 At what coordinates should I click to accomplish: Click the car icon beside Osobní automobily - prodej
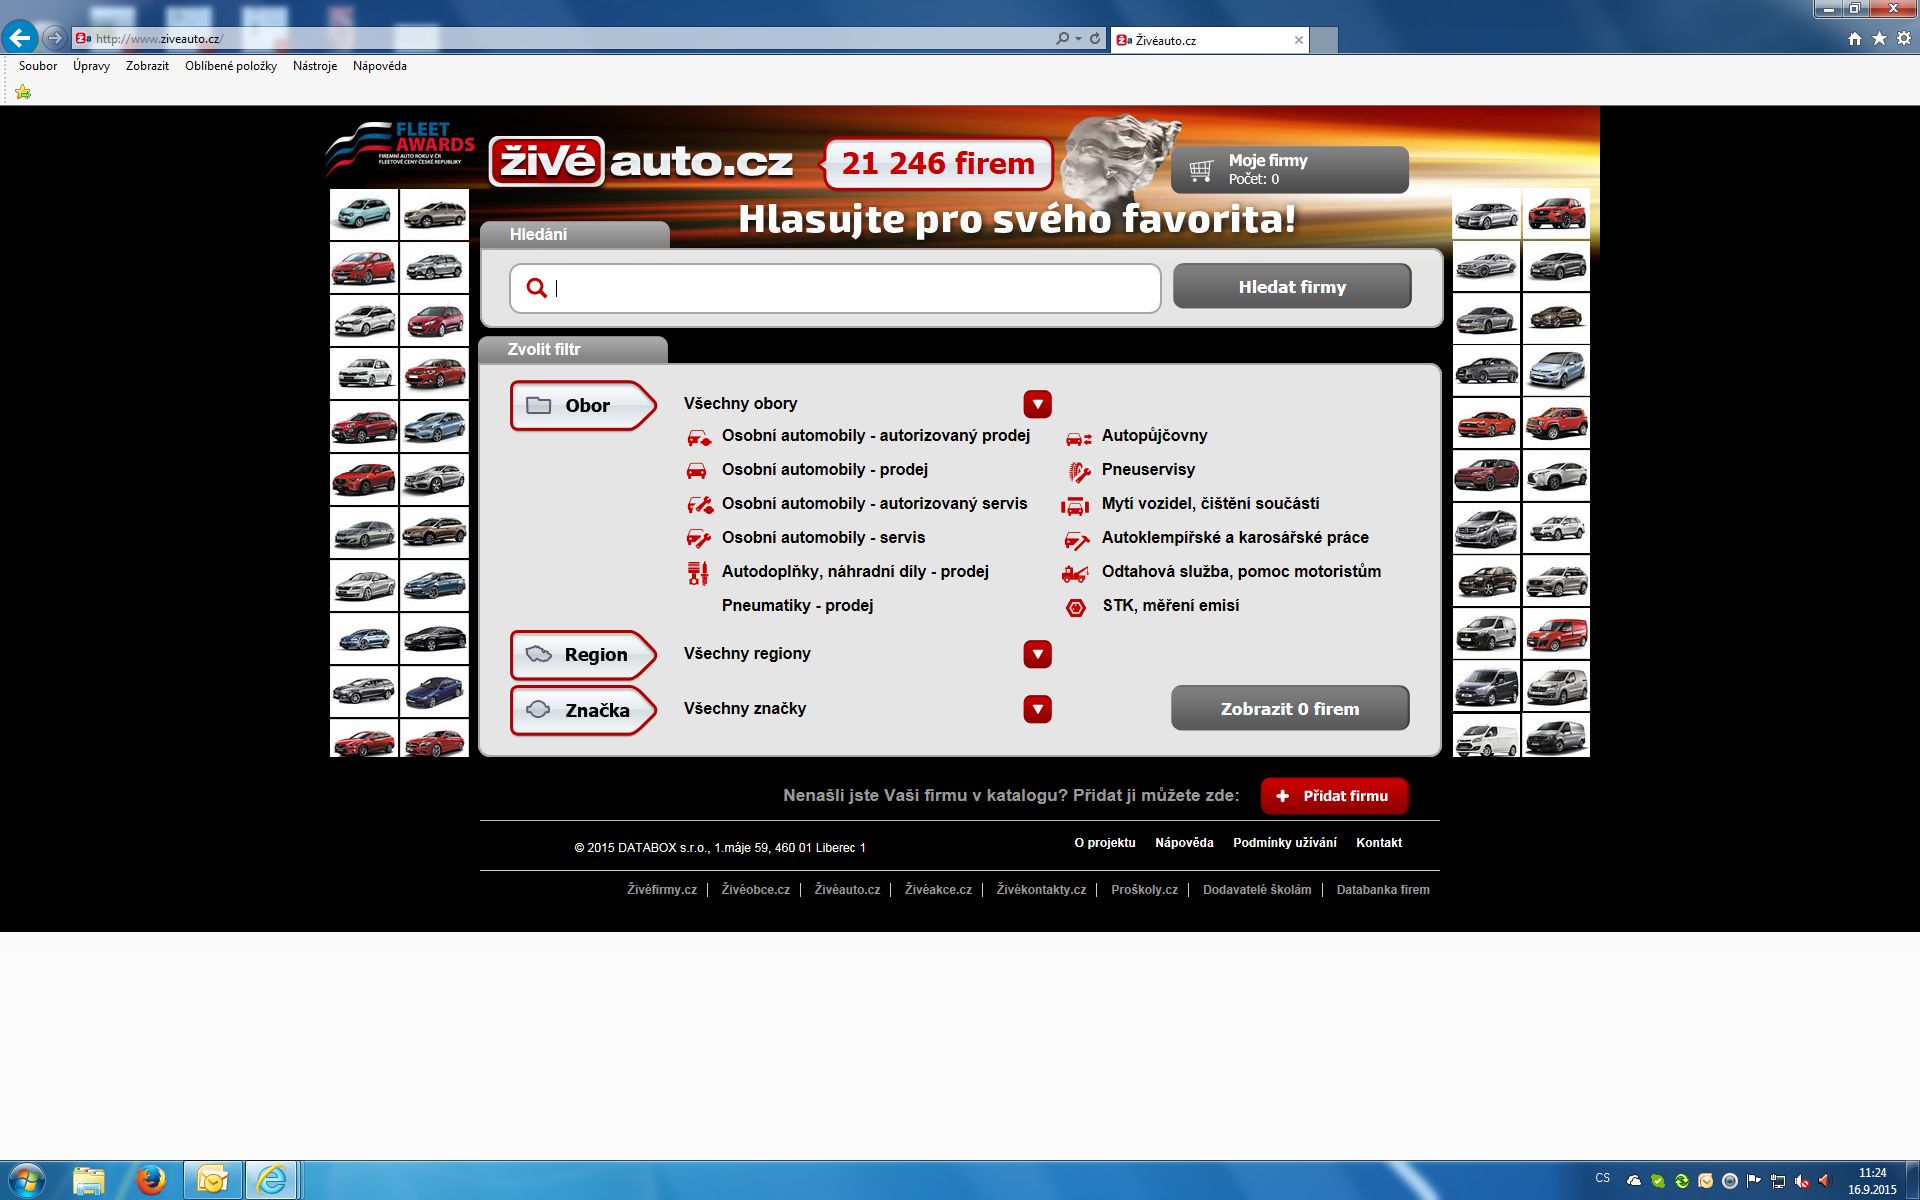pos(696,470)
